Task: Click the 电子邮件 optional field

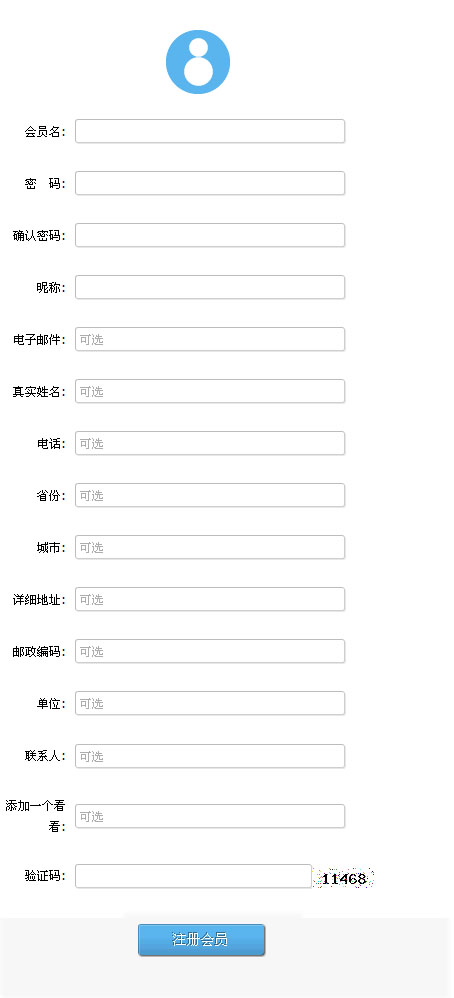Action: [x=210, y=339]
